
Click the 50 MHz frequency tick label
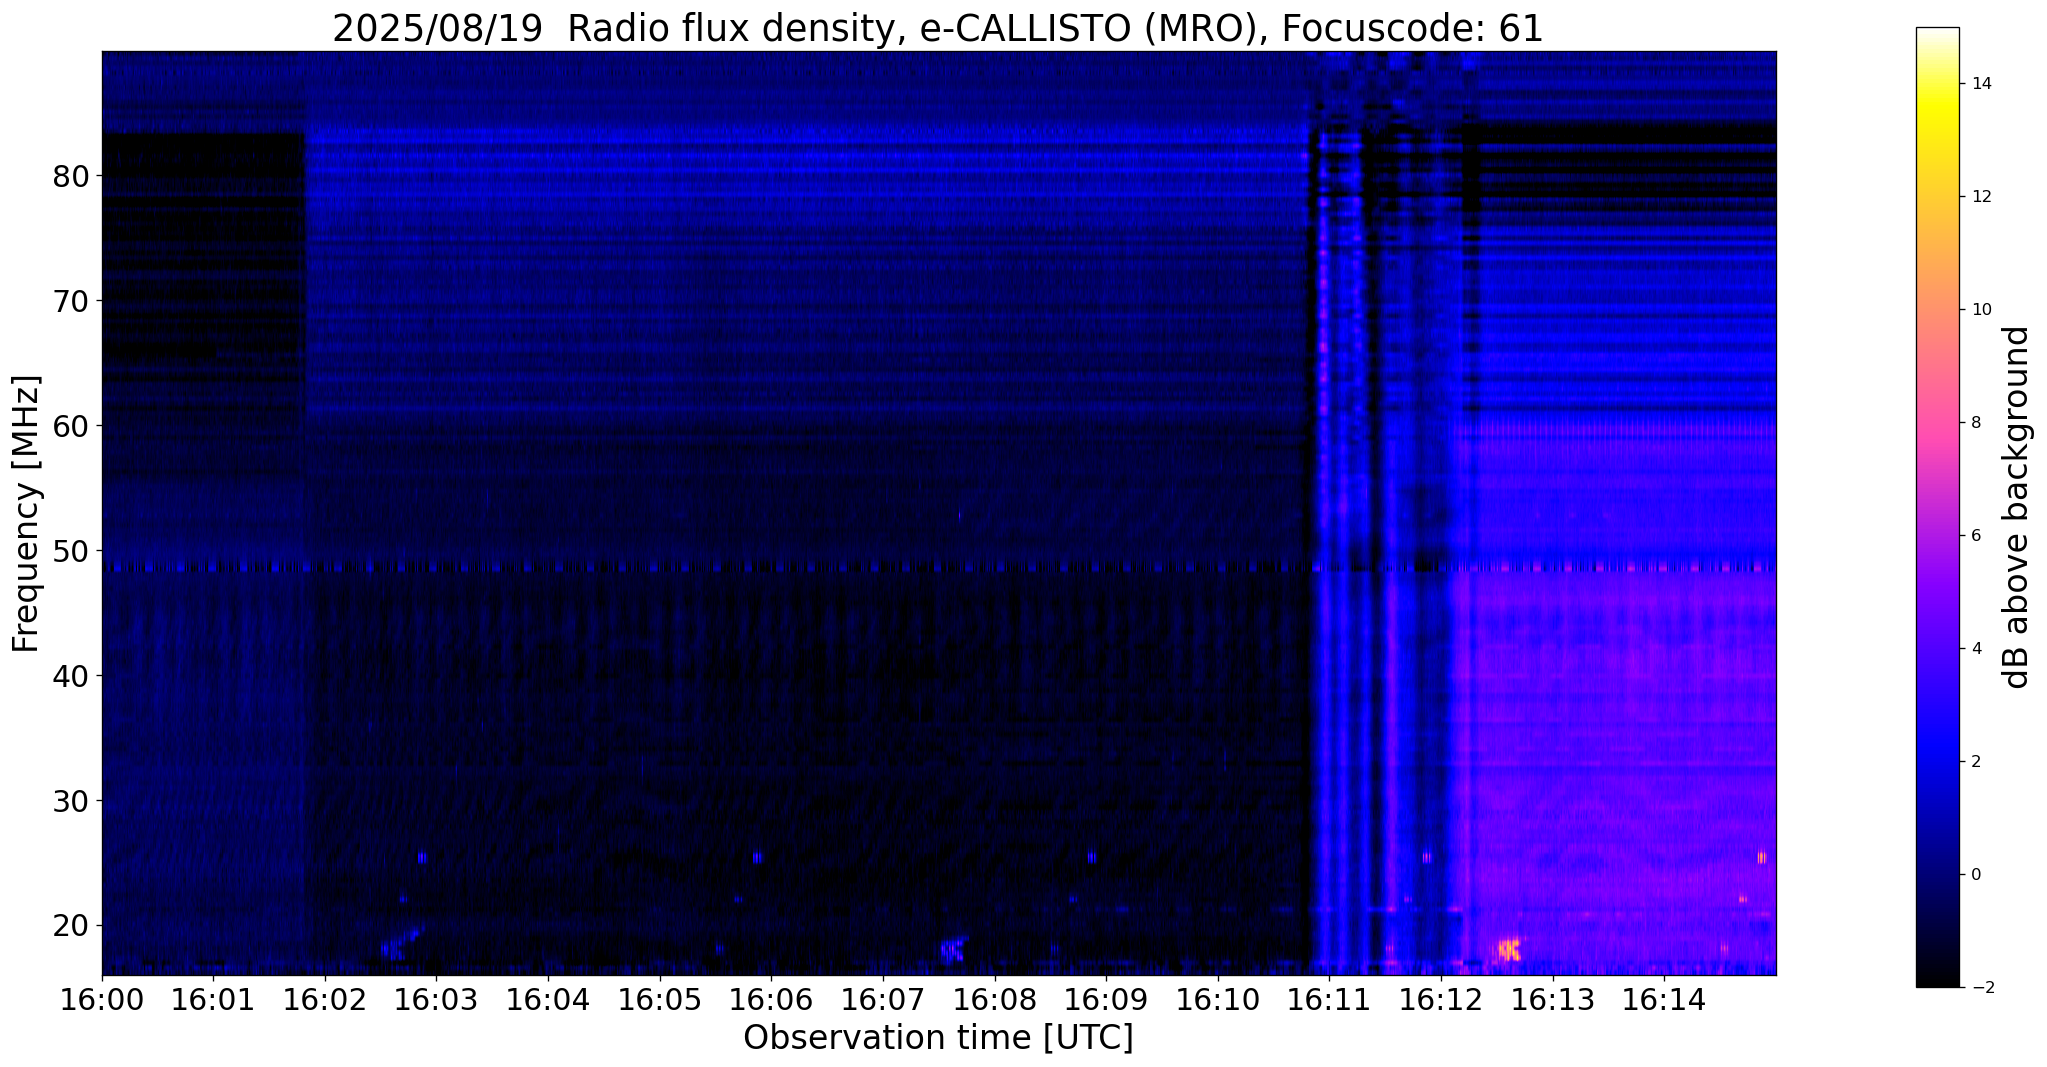point(71,551)
